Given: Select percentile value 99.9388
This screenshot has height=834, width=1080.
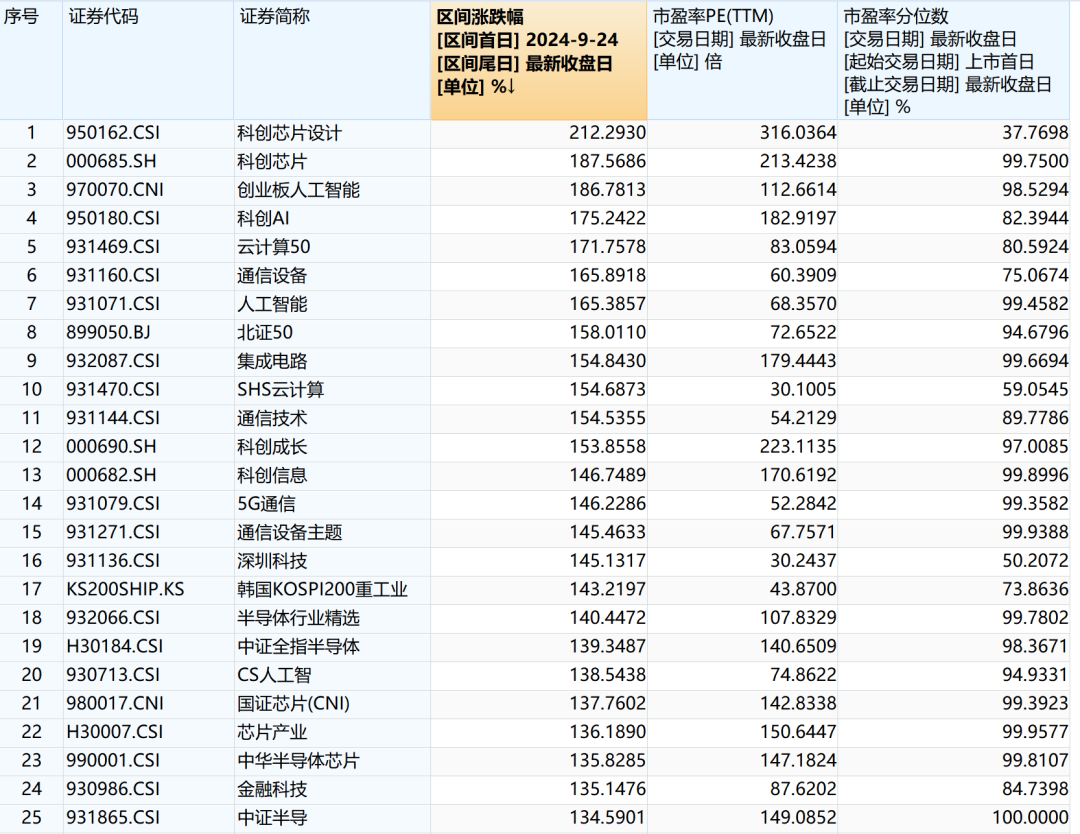Looking at the screenshot, I should click(x=1035, y=532).
